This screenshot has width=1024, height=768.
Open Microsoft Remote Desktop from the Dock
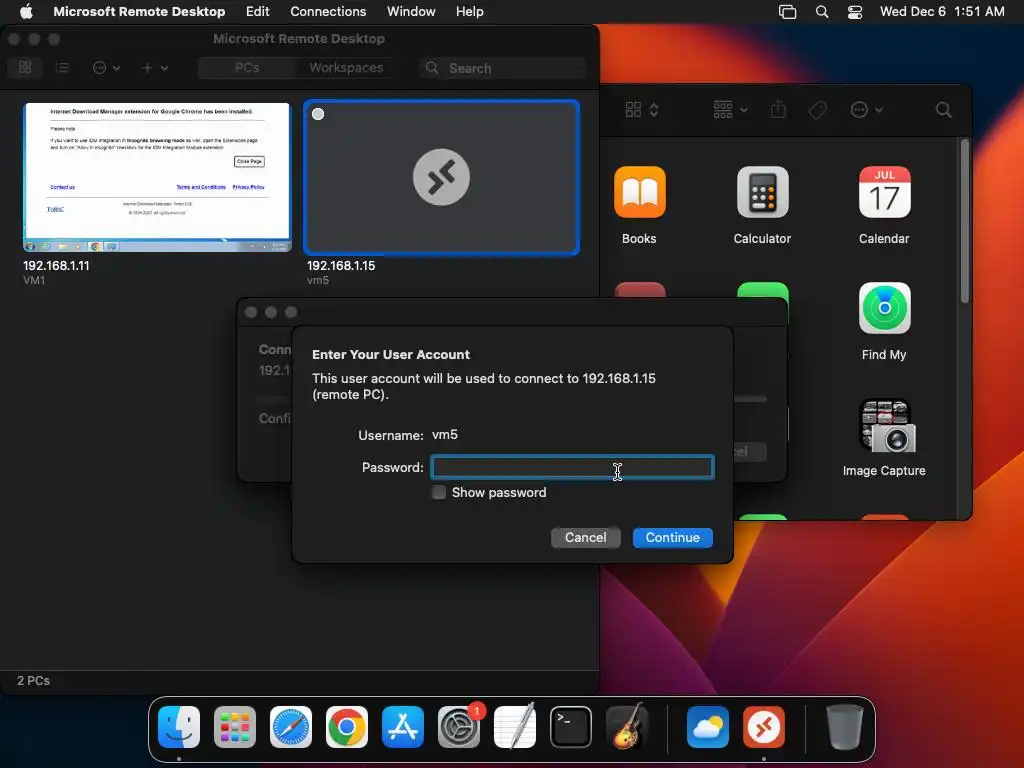(764, 727)
